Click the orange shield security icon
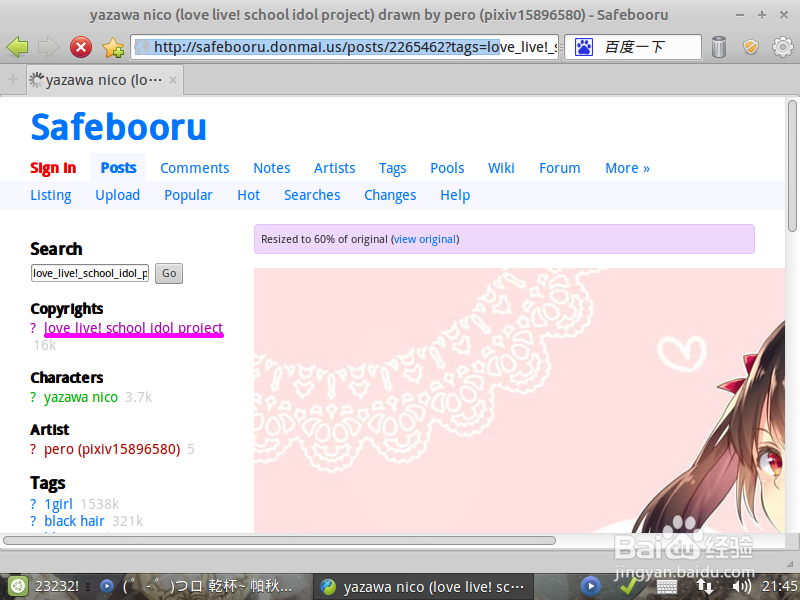This screenshot has width=800, height=600. 751,47
